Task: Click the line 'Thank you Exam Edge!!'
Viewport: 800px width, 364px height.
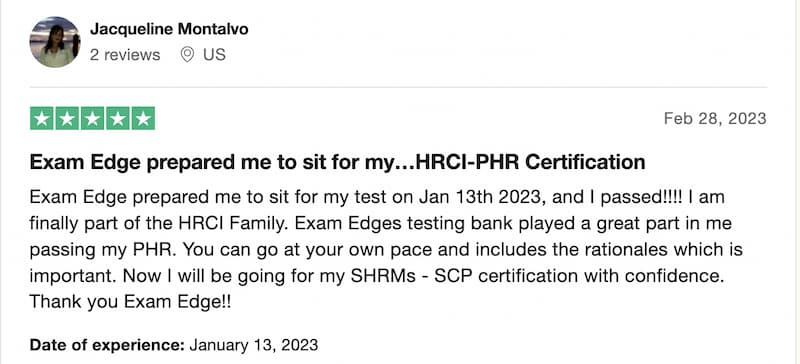Action: click(x=131, y=302)
